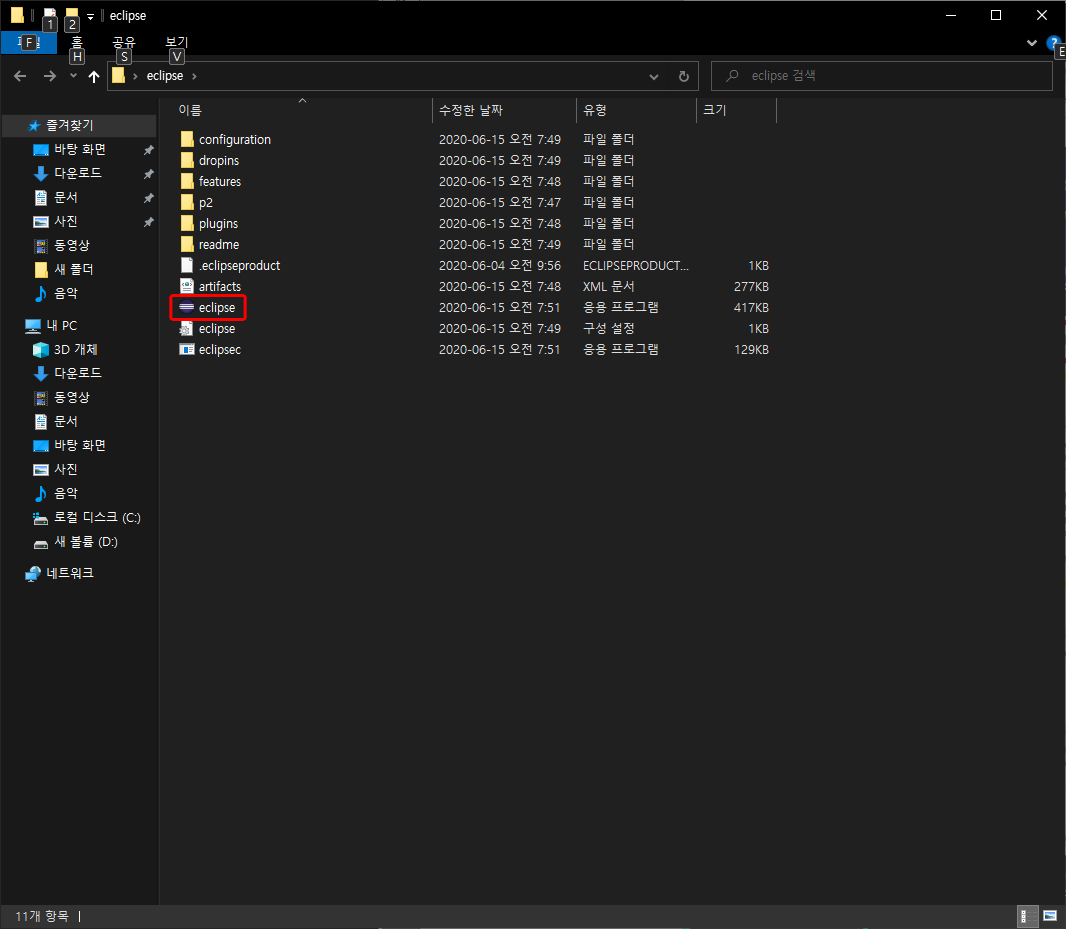The width and height of the screenshot is (1066, 929).
Task: Open pinned 다운로드 under 즐겨찾기
Action: pos(67,173)
